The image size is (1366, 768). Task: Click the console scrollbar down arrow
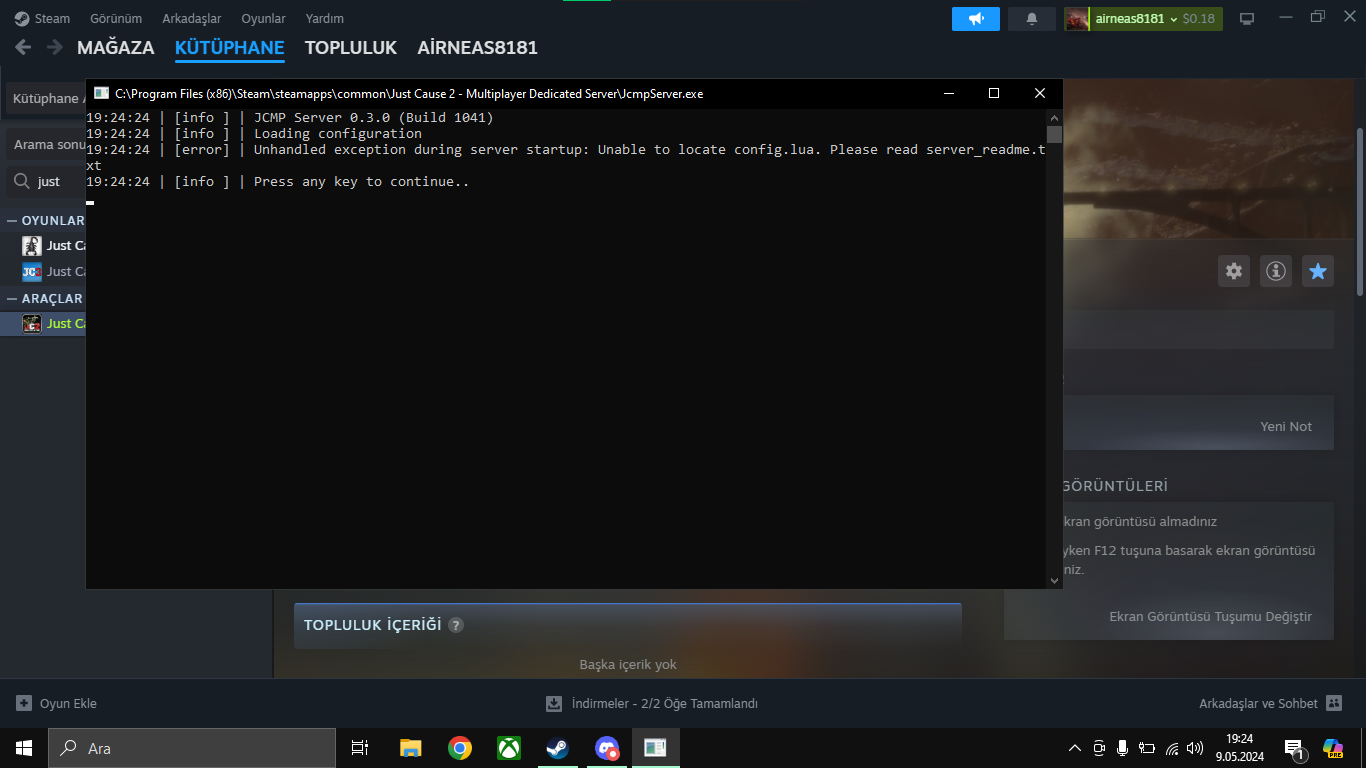pyautogui.click(x=1054, y=580)
